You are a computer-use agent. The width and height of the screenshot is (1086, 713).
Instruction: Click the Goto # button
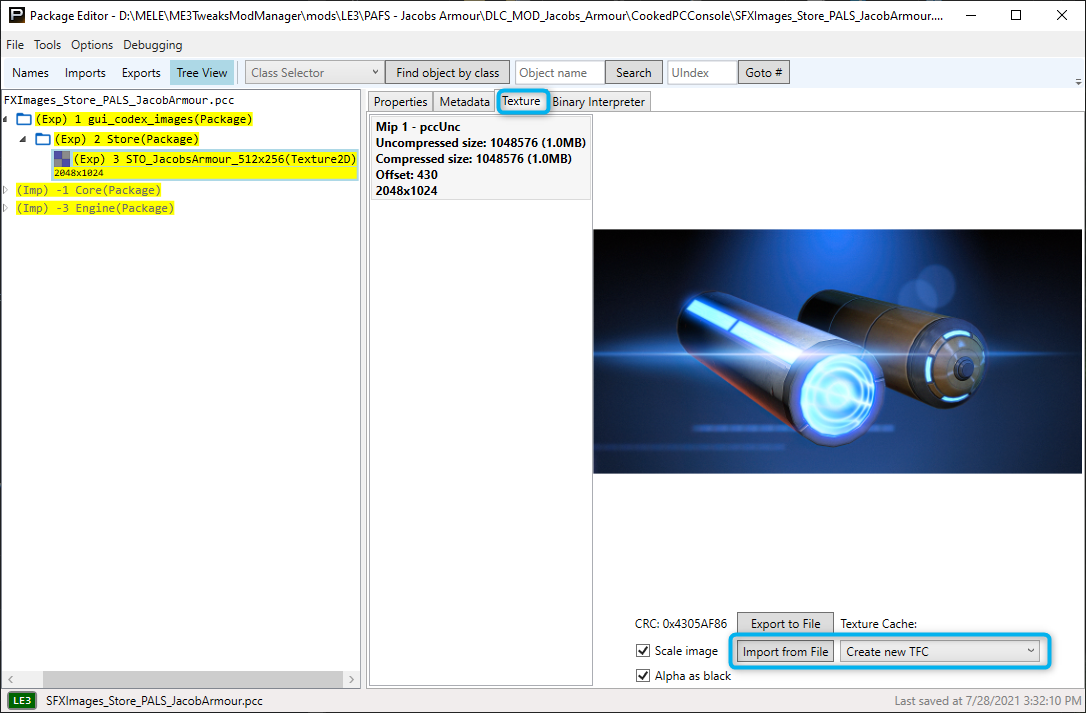tap(764, 73)
